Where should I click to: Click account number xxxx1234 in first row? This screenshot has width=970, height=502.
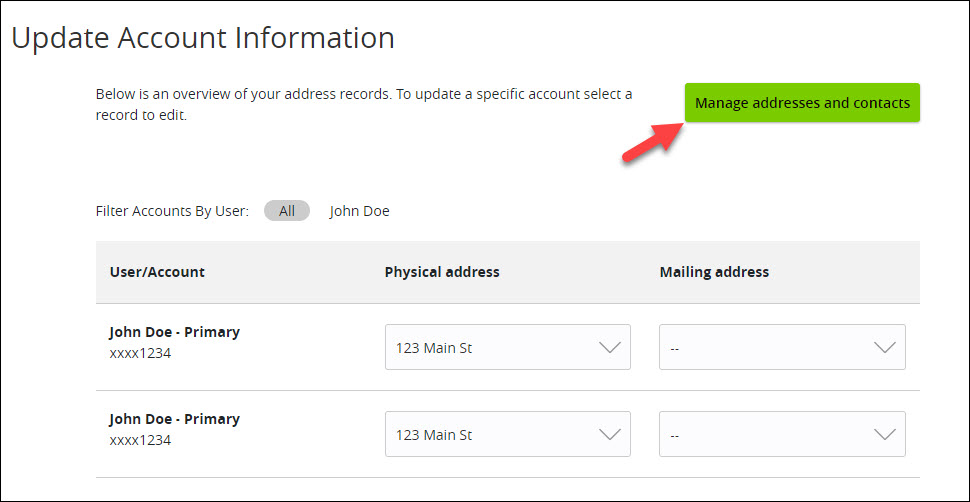140,353
